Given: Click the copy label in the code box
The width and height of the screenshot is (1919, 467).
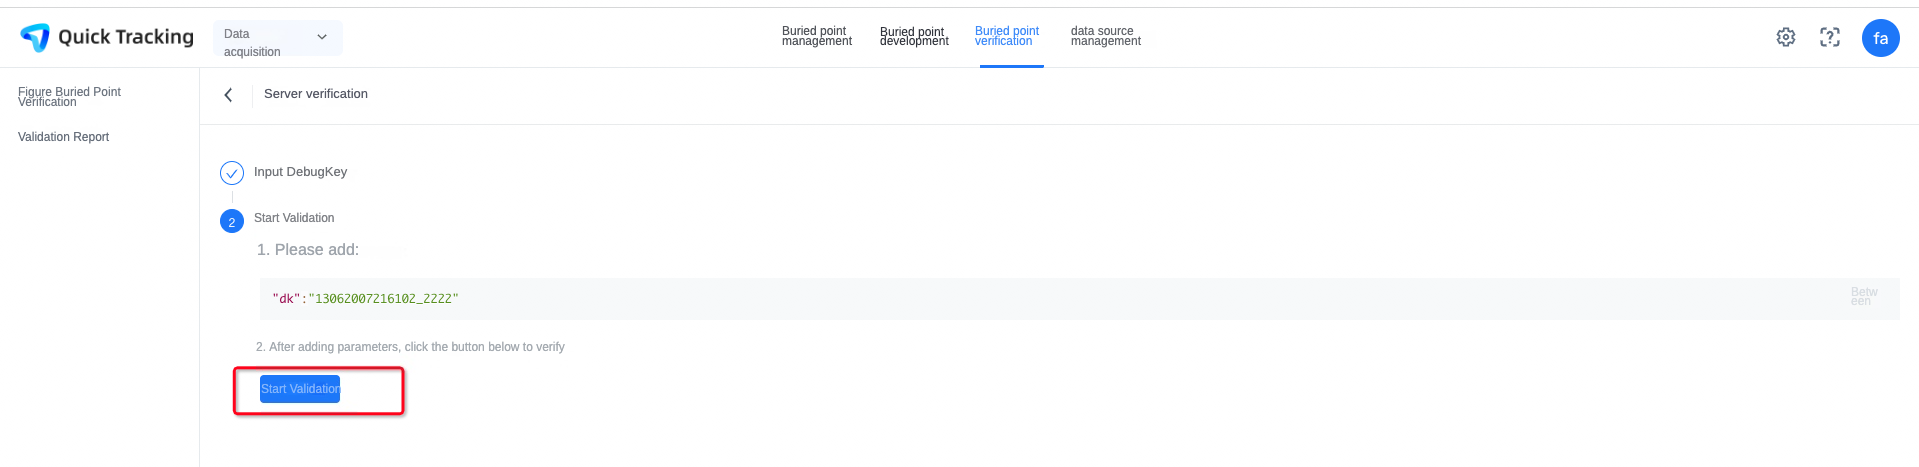Looking at the screenshot, I should click(1864, 297).
